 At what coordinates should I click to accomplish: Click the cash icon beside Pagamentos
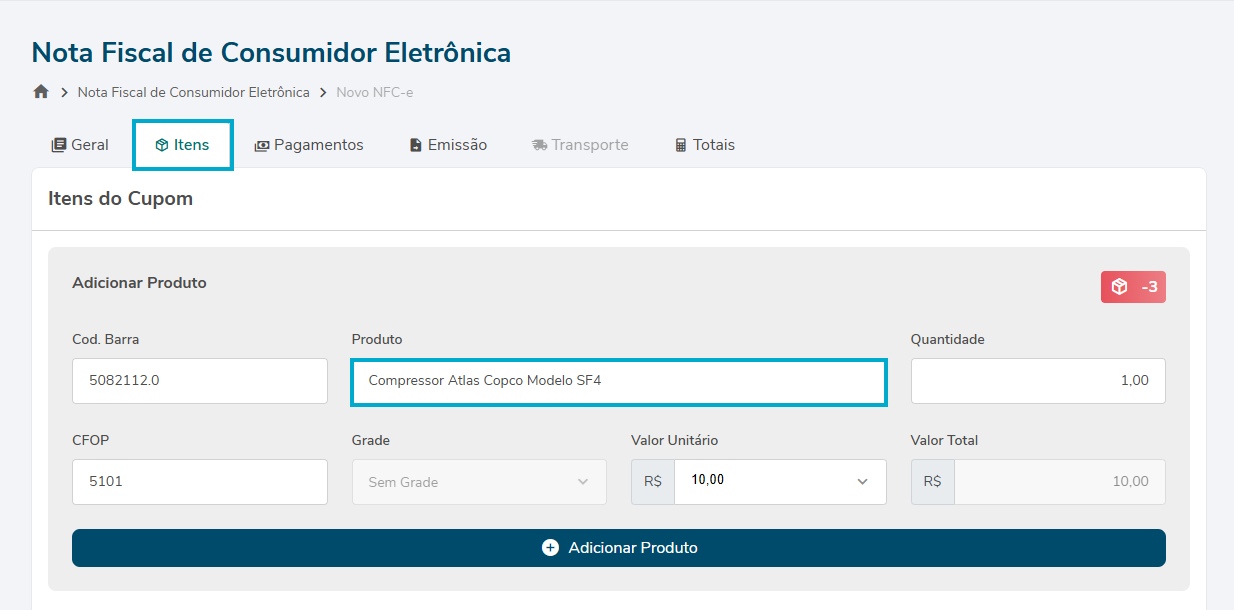[x=262, y=145]
